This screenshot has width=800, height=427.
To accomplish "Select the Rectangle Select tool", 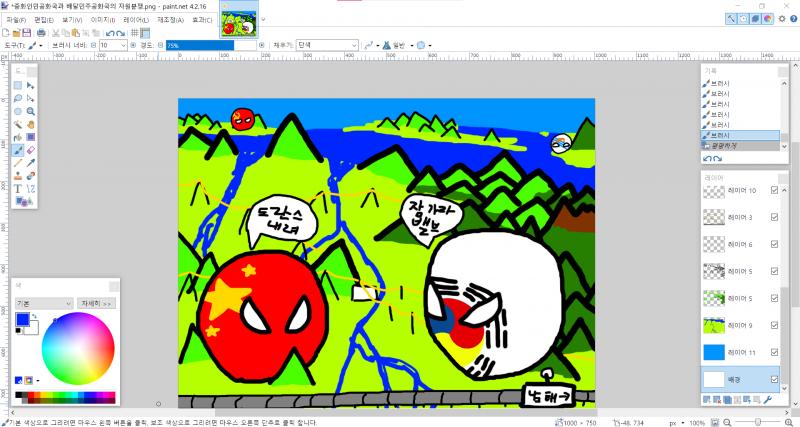I will click(18, 85).
